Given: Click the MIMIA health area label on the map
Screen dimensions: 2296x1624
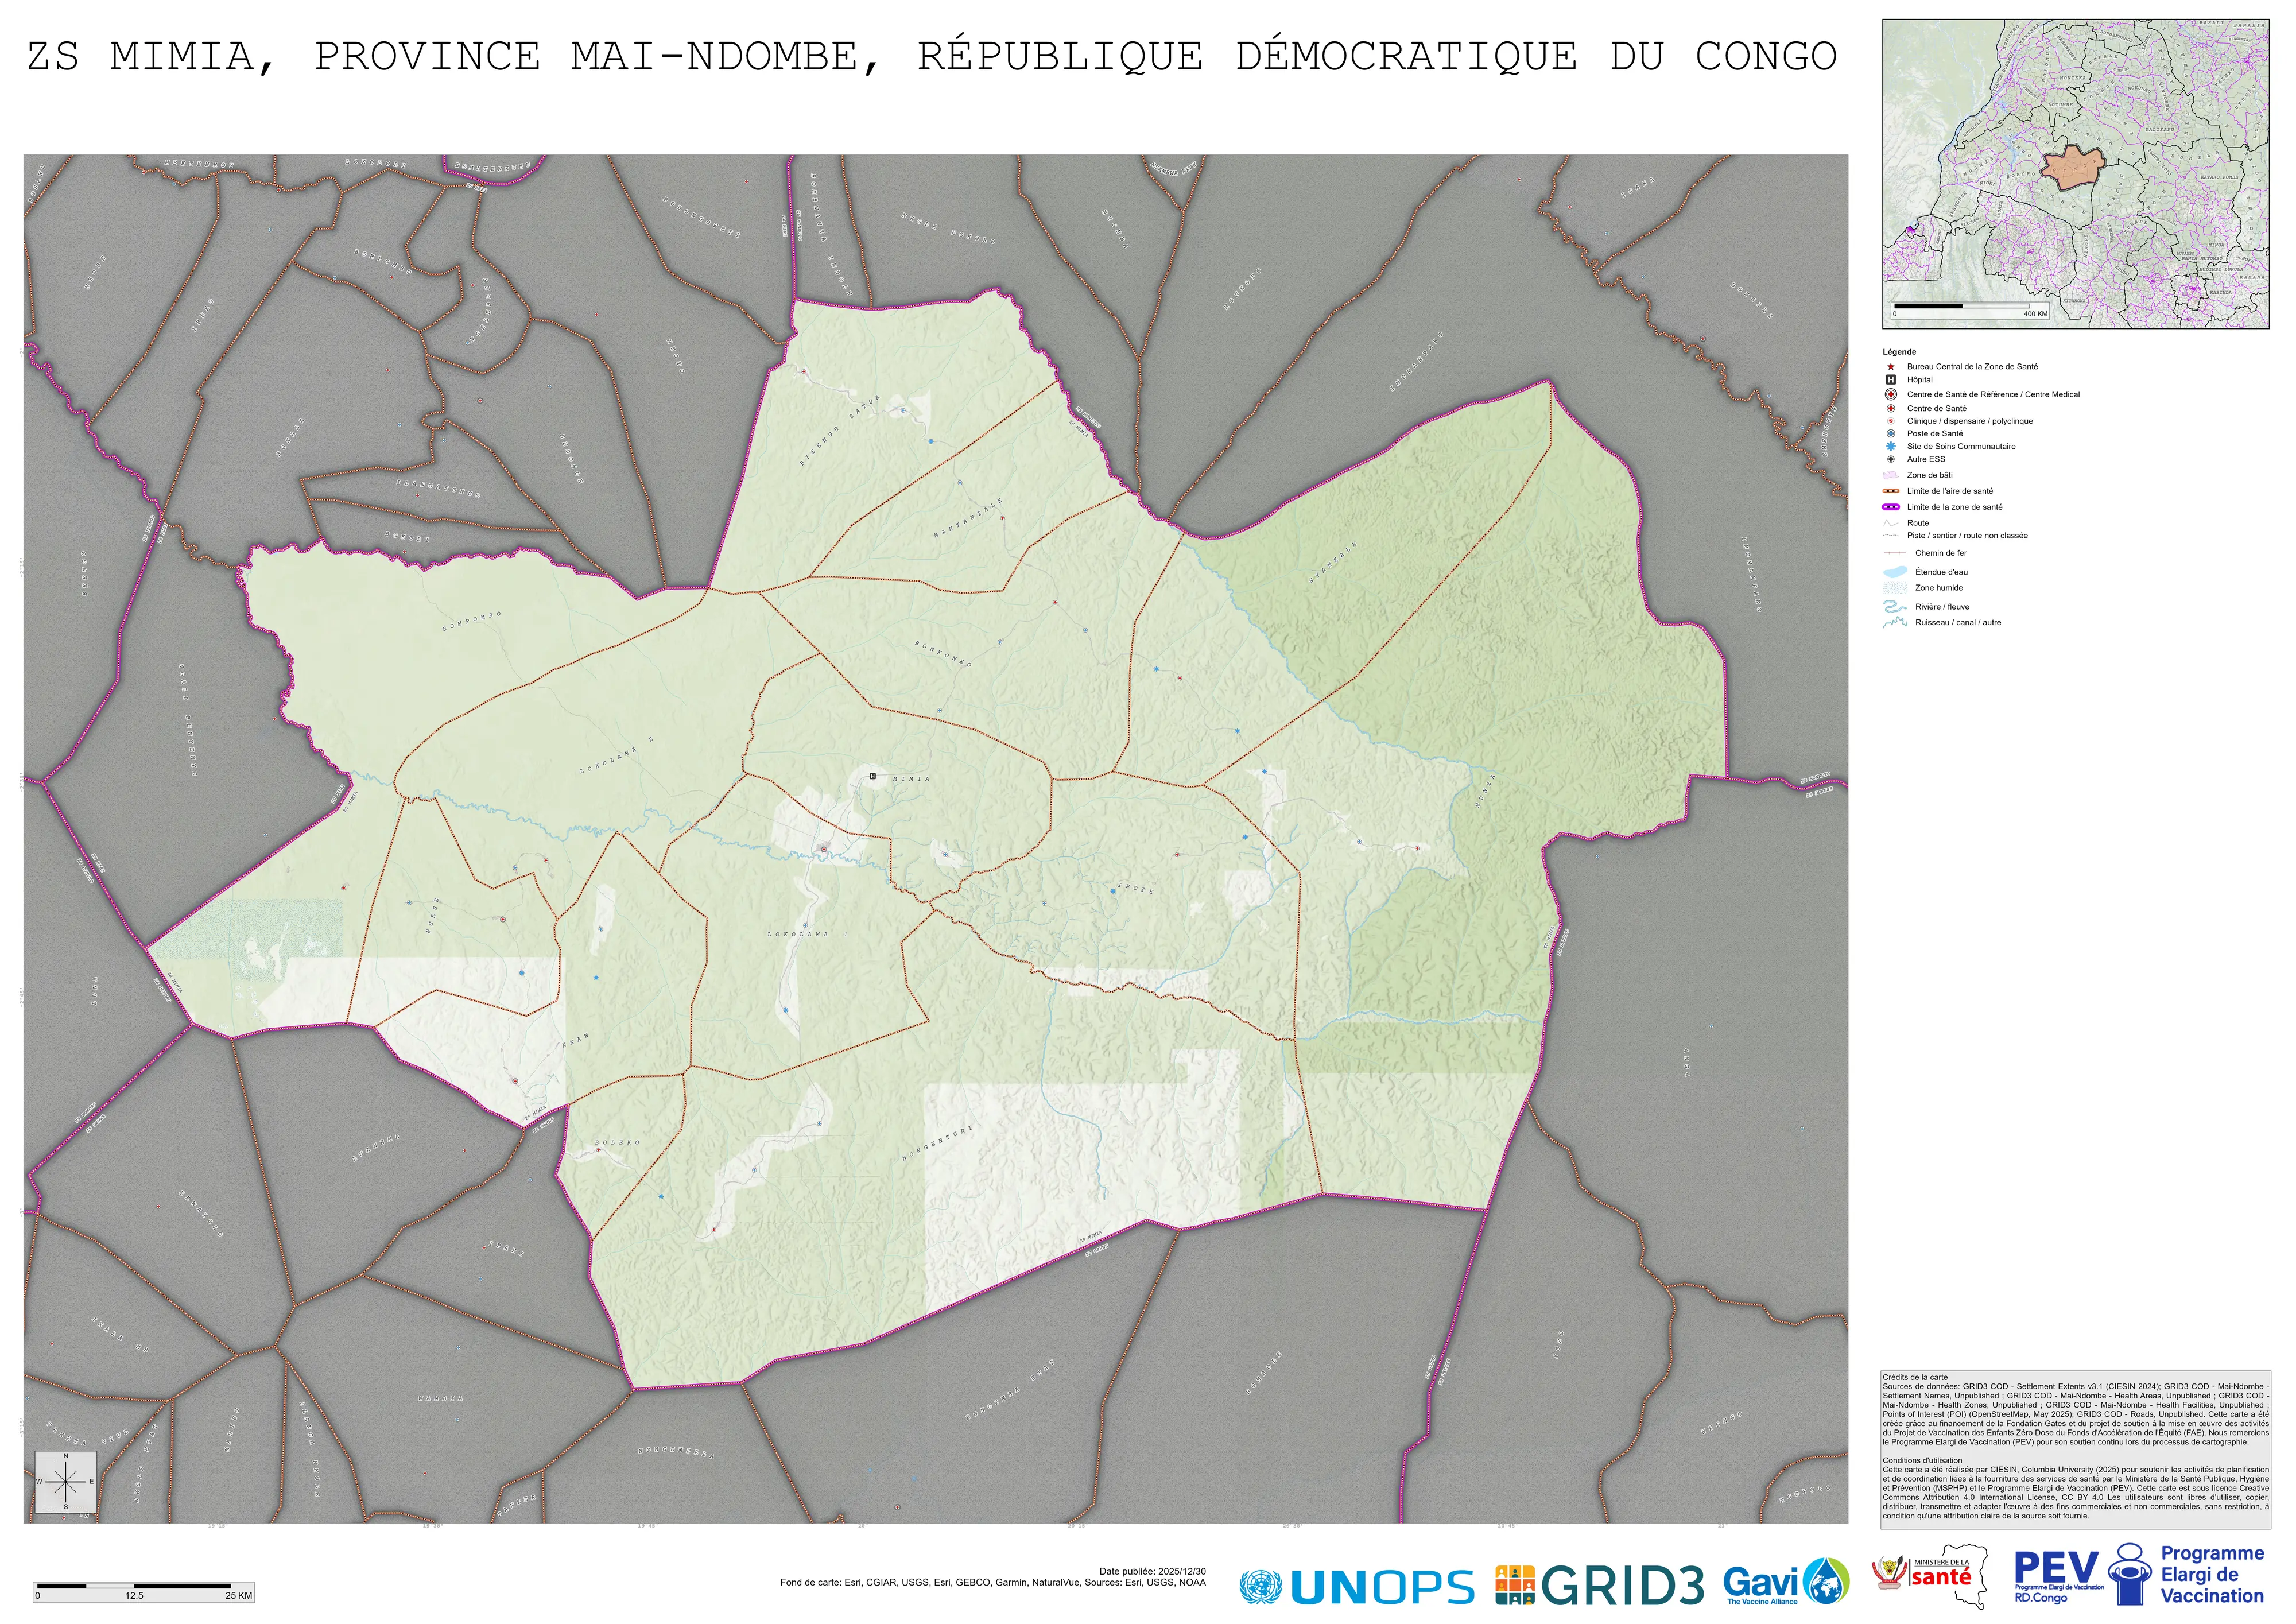Looking at the screenshot, I should (911, 778).
